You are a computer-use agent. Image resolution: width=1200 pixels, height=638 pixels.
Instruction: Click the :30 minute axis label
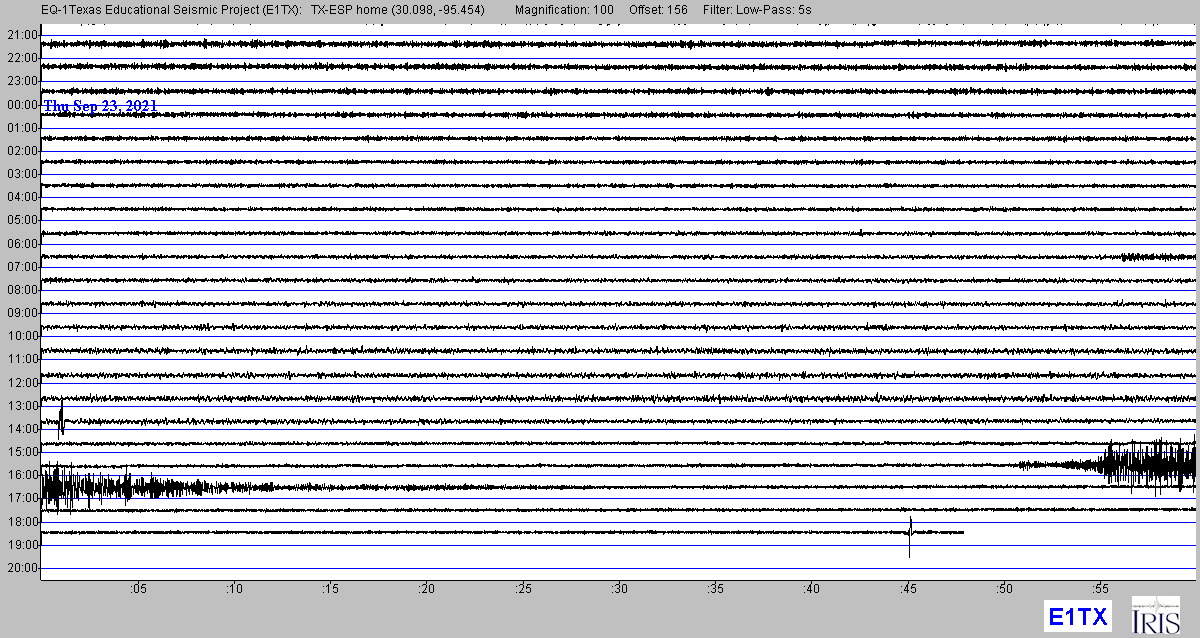[619, 588]
